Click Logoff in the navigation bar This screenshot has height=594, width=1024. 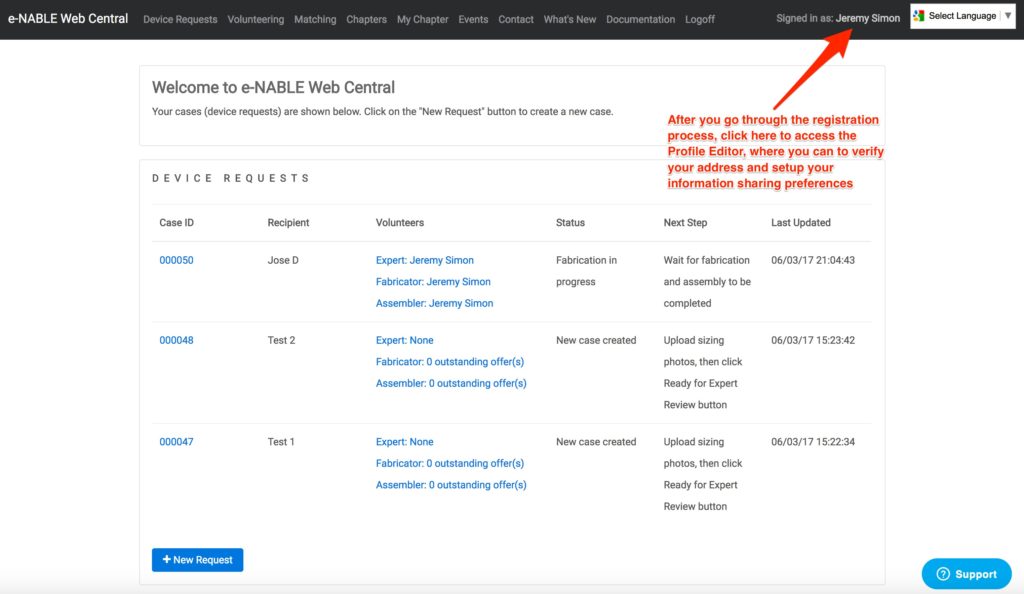(x=699, y=20)
